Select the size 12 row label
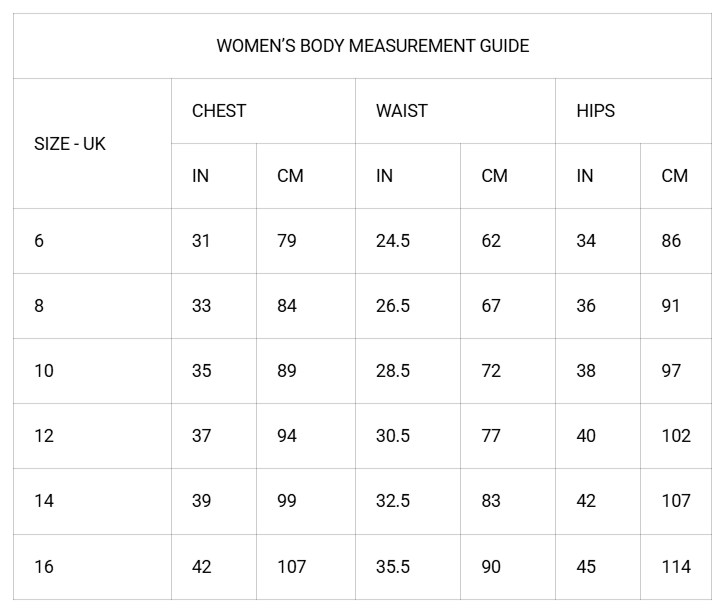The image size is (725, 612). pyautogui.click(x=44, y=436)
